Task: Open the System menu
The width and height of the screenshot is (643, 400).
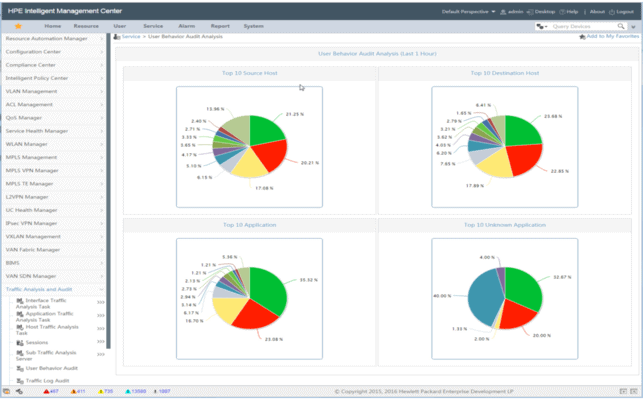Action: [253, 26]
